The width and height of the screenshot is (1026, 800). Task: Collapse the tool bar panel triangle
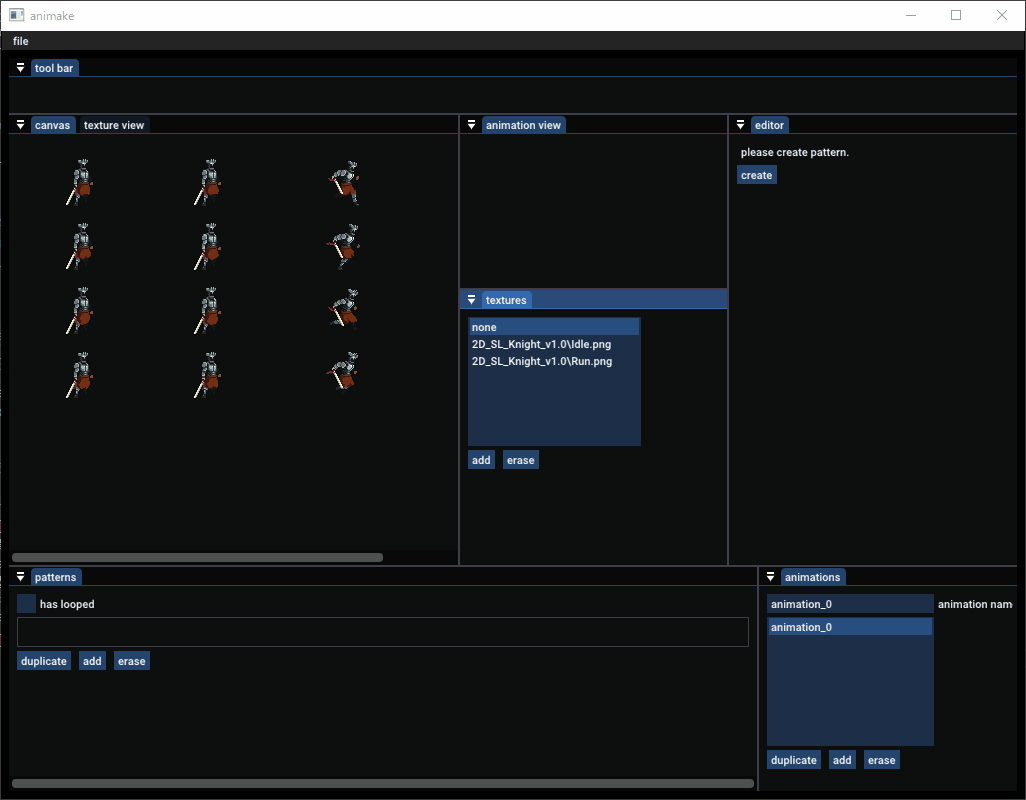click(20, 68)
